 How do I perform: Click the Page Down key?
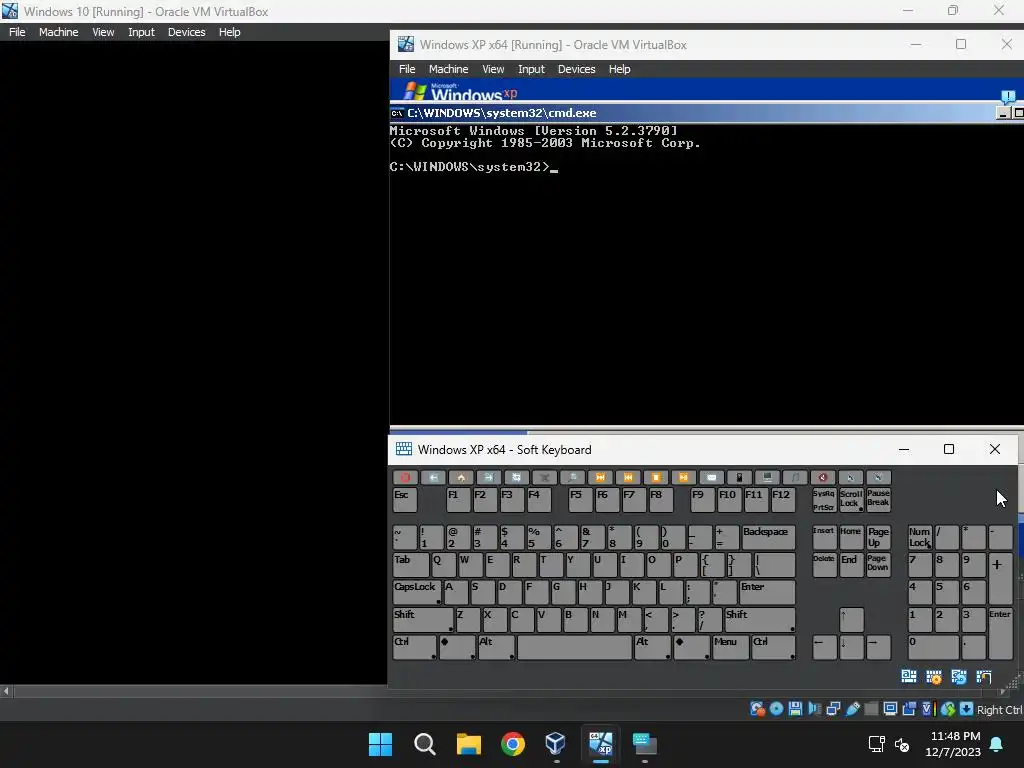[878, 565]
